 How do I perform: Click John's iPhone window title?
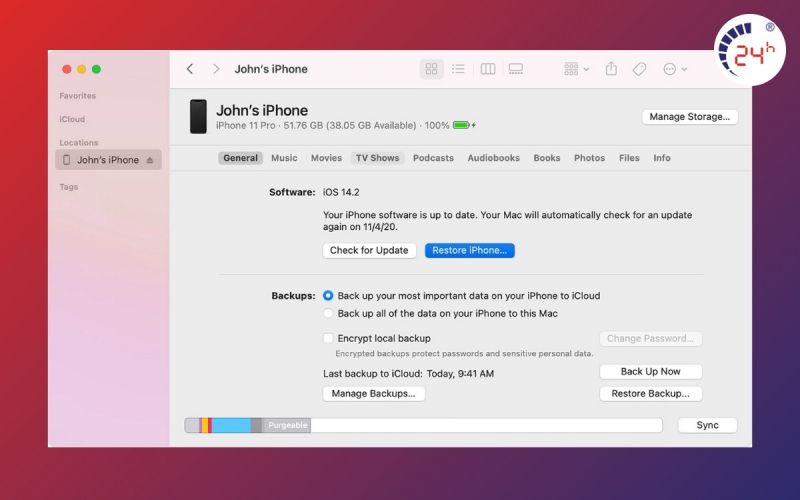point(271,69)
